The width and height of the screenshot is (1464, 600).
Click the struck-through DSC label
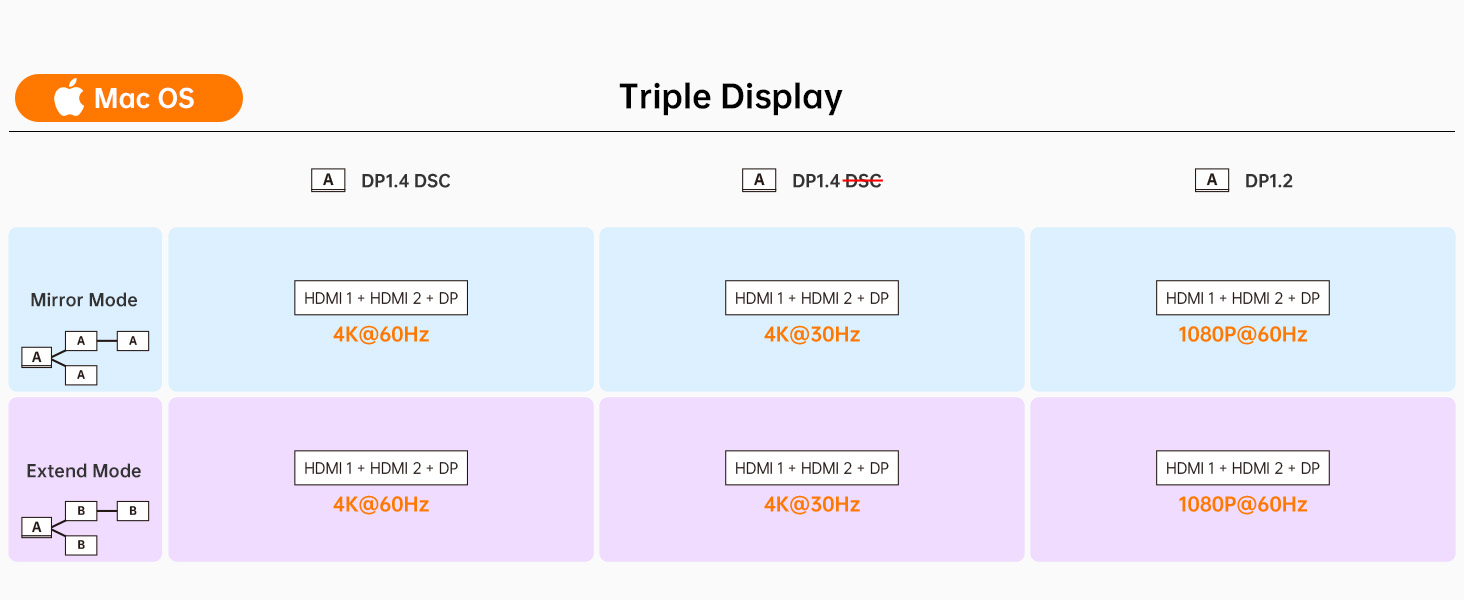click(863, 181)
